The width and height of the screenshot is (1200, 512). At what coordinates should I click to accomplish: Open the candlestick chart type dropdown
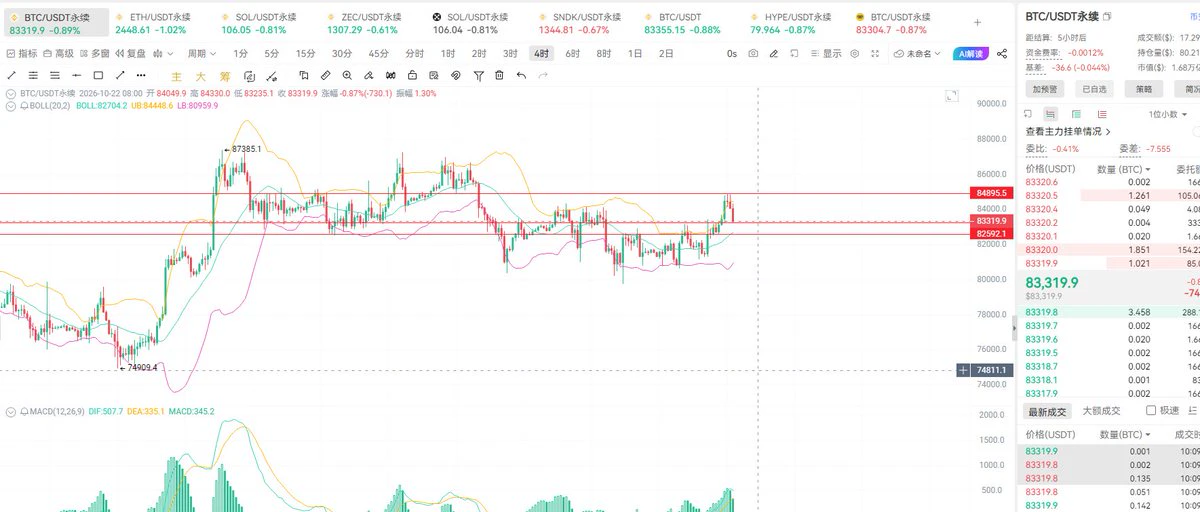pos(163,54)
